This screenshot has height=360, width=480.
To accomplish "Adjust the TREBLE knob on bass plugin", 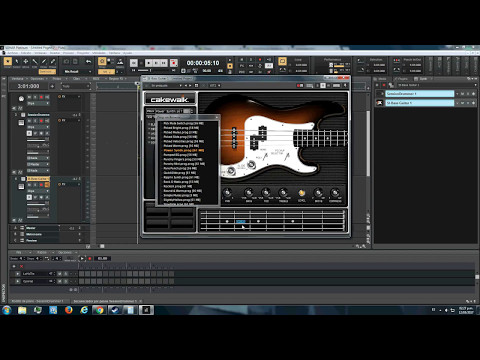I will (x=283, y=193).
